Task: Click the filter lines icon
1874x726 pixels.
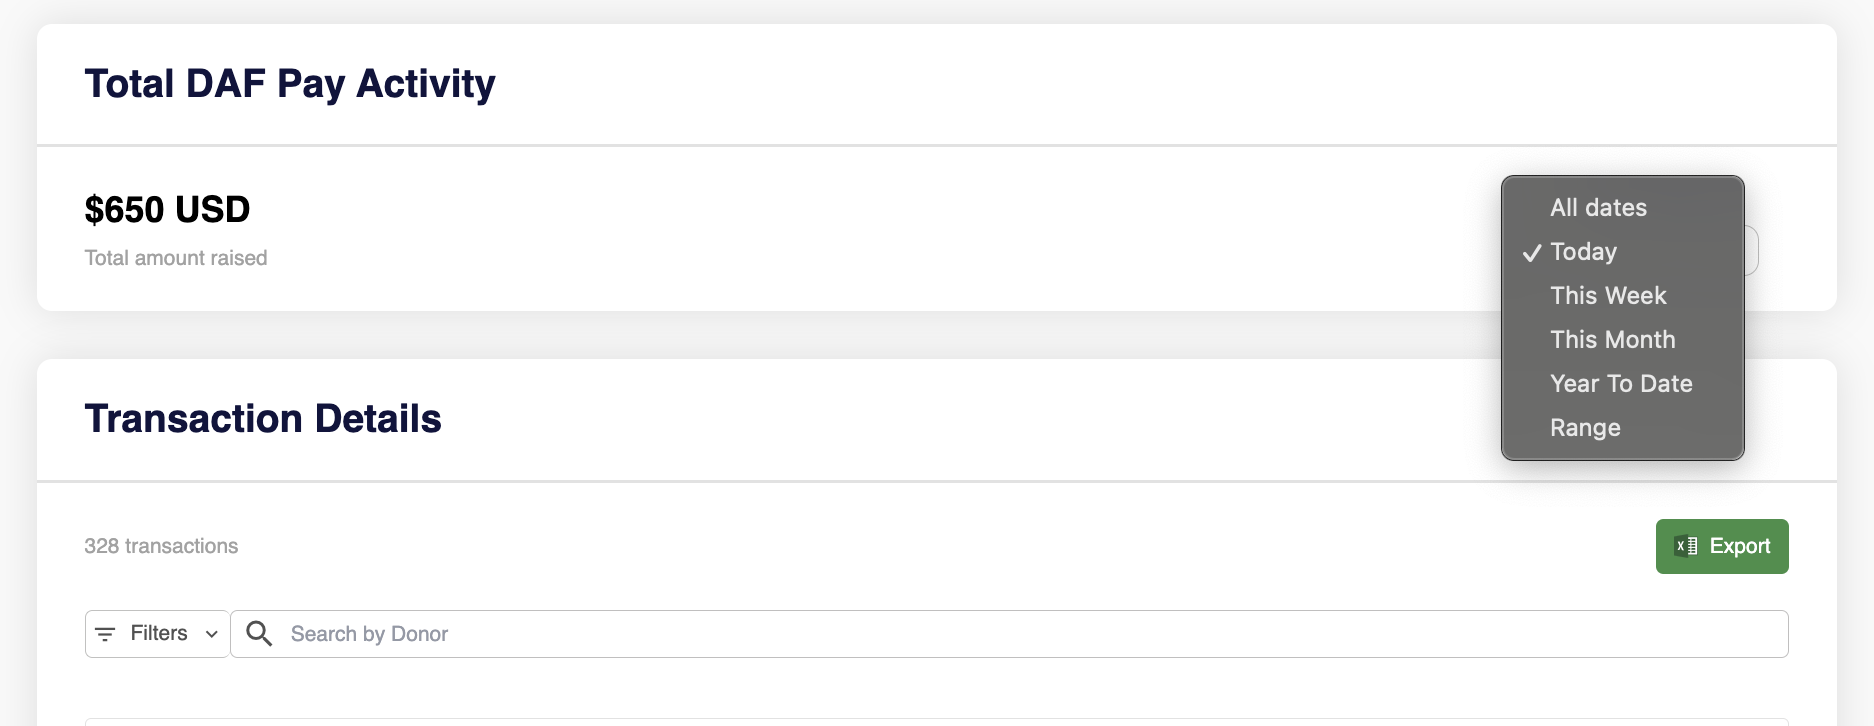Action: tap(105, 634)
